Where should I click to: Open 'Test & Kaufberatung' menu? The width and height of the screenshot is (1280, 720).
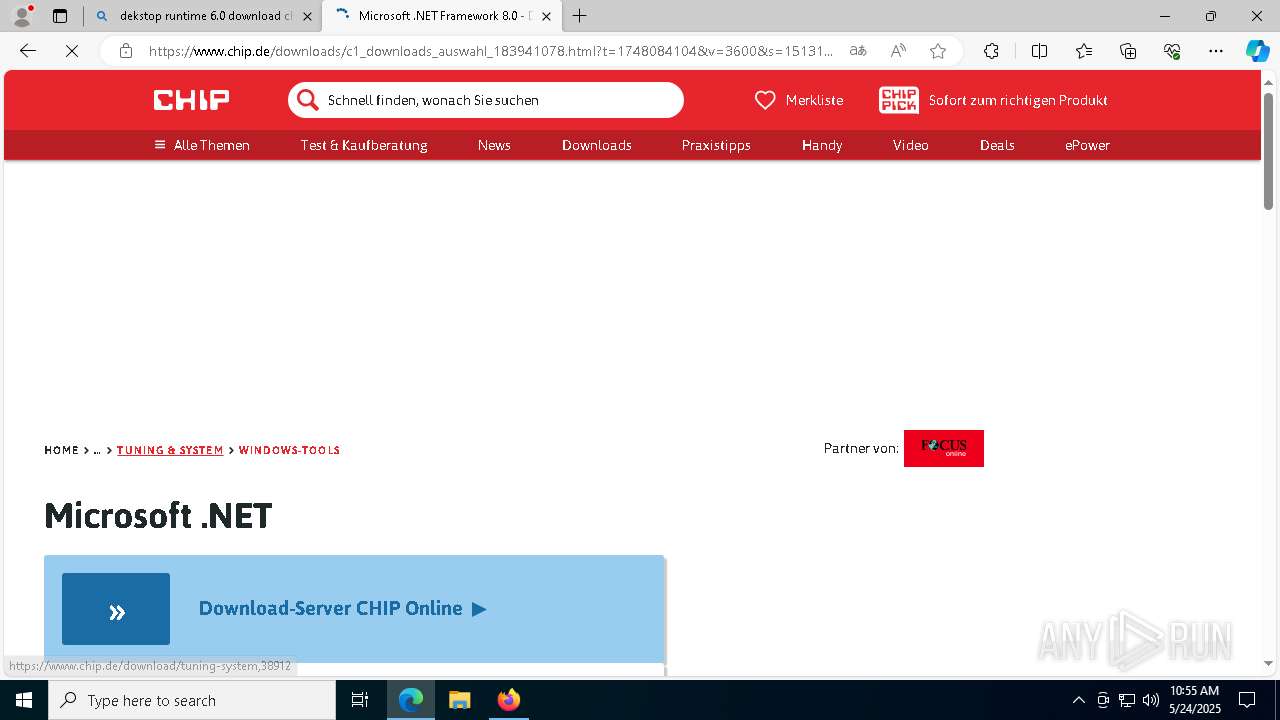pyautogui.click(x=364, y=145)
